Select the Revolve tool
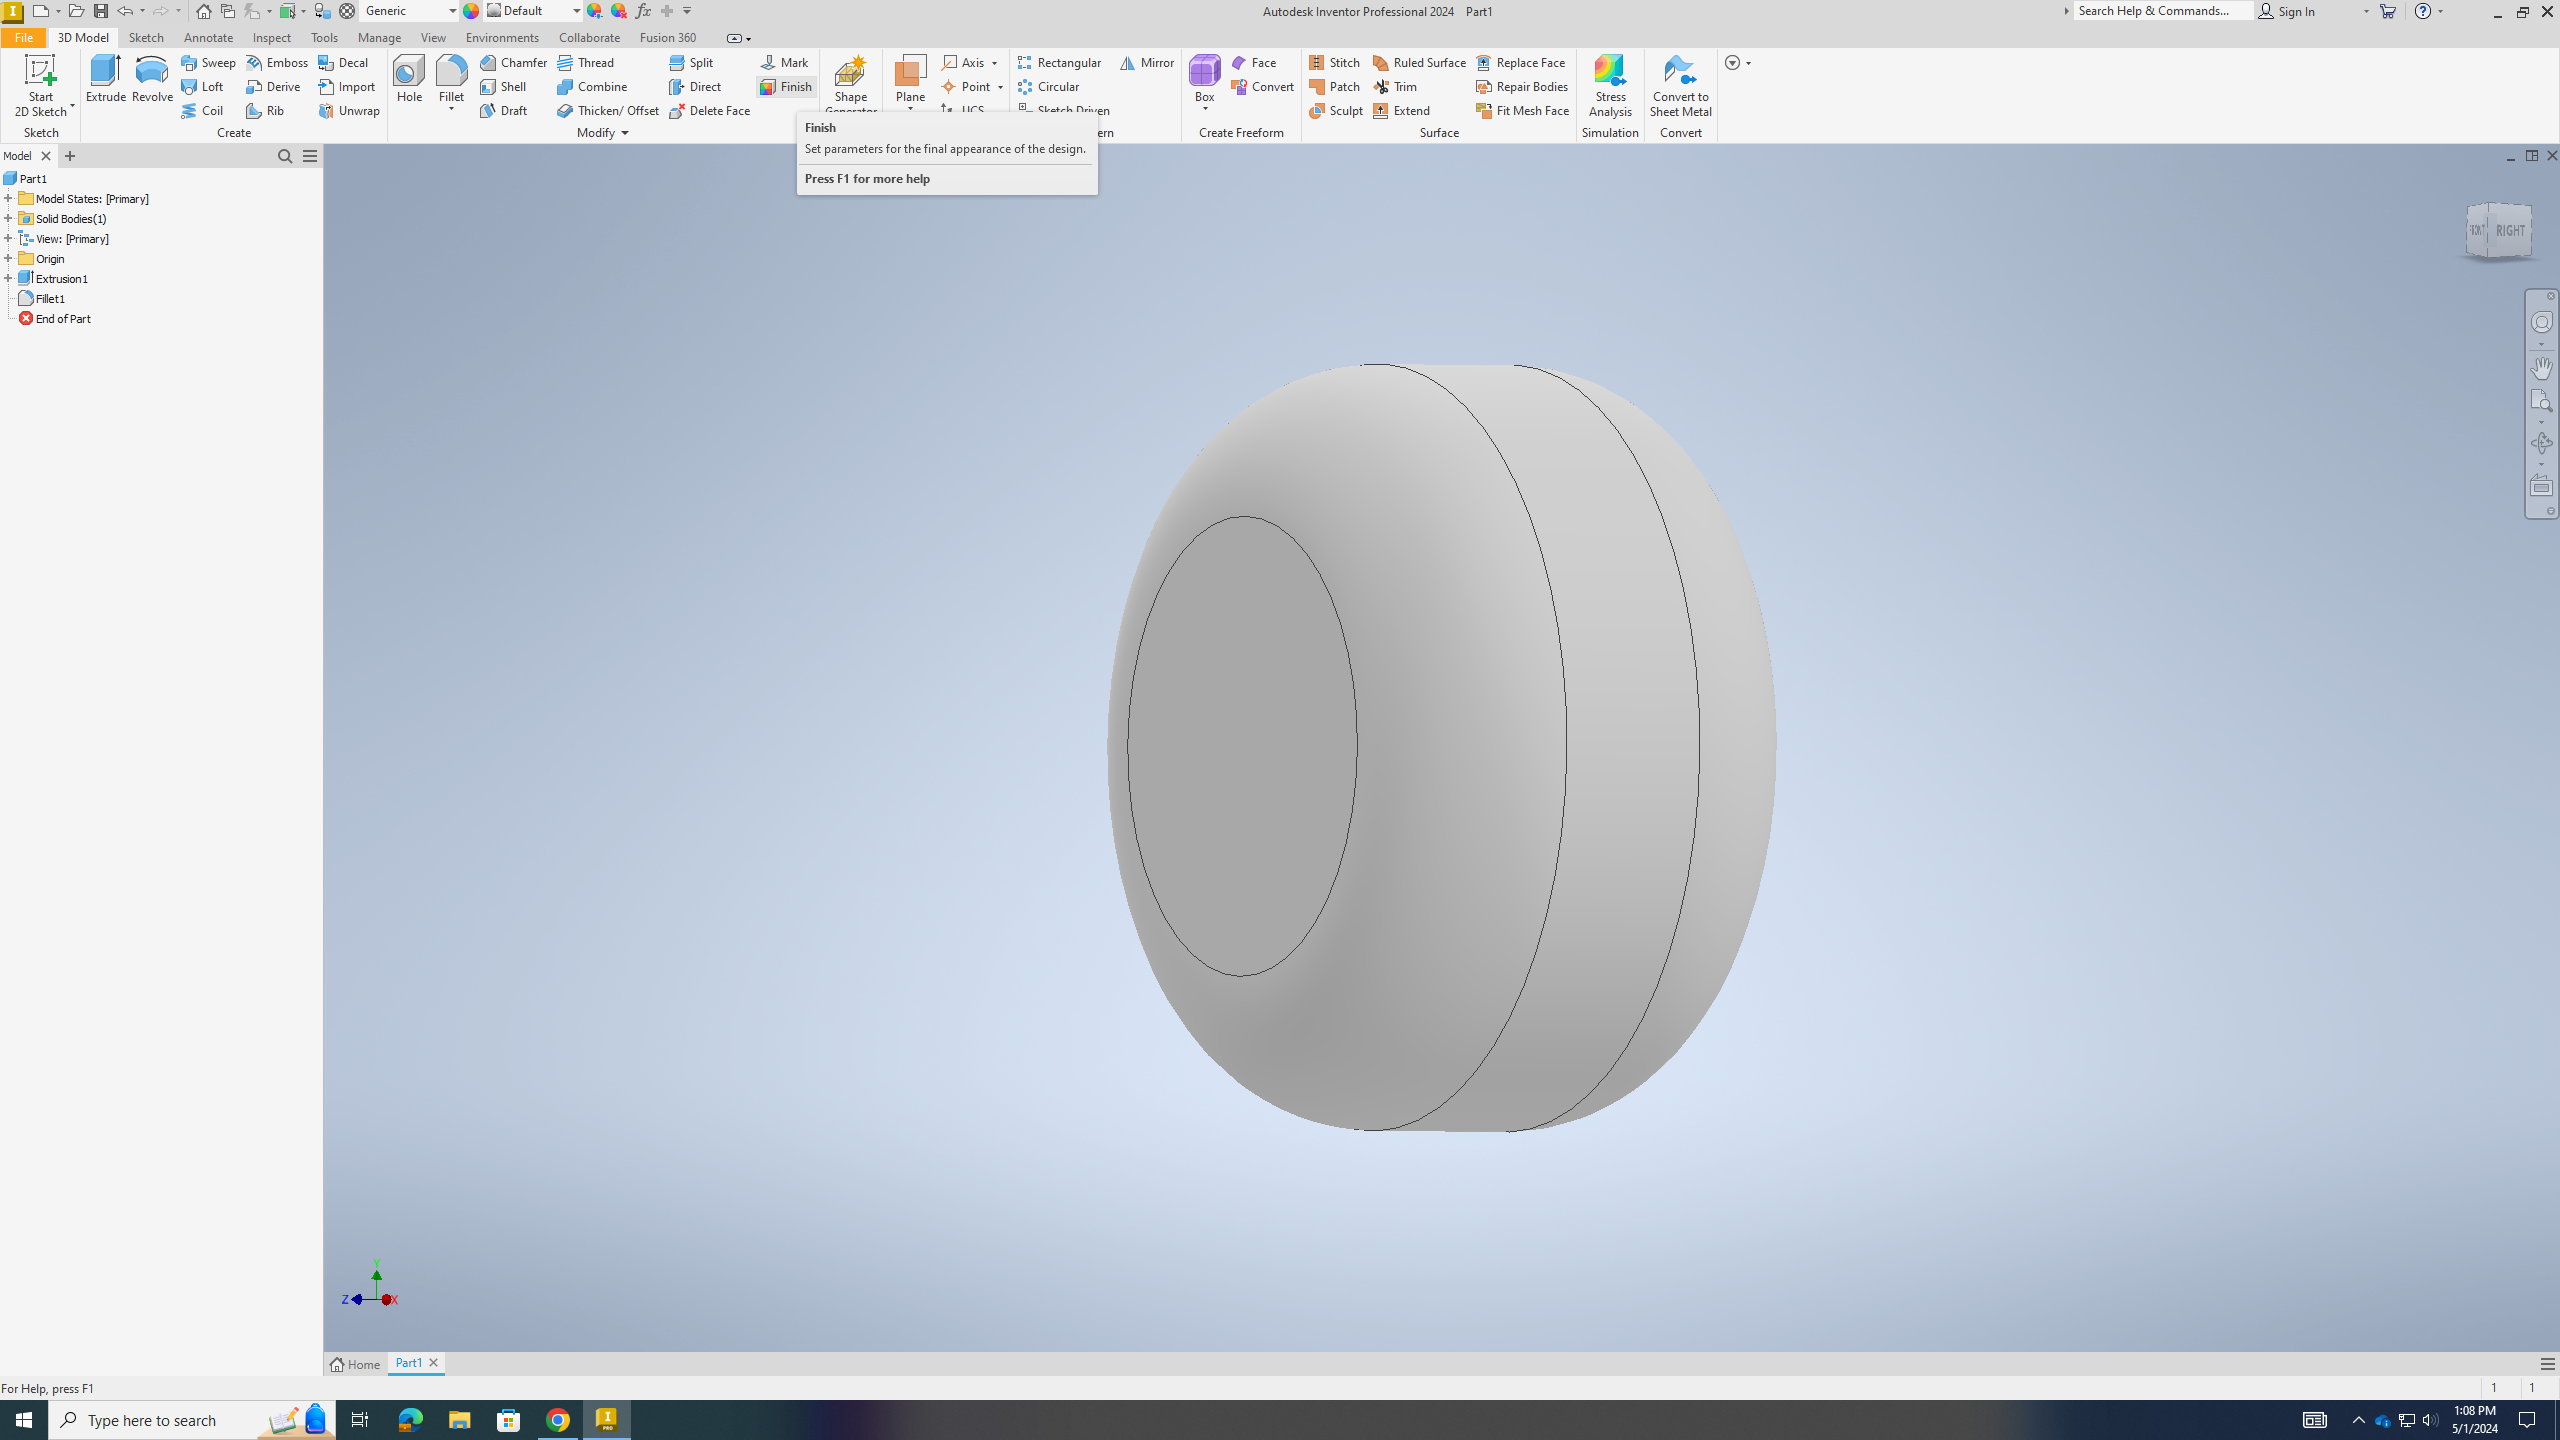Image resolution: width=2560 pixels, height=1440 pixels. pos(152,79)
